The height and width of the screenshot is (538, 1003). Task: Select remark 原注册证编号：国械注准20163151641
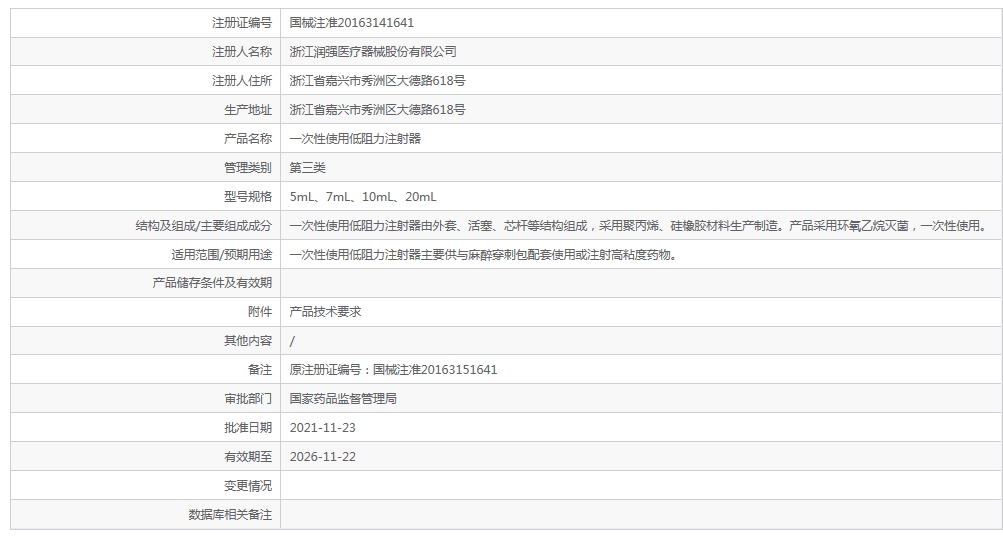[x=393, y=370]
